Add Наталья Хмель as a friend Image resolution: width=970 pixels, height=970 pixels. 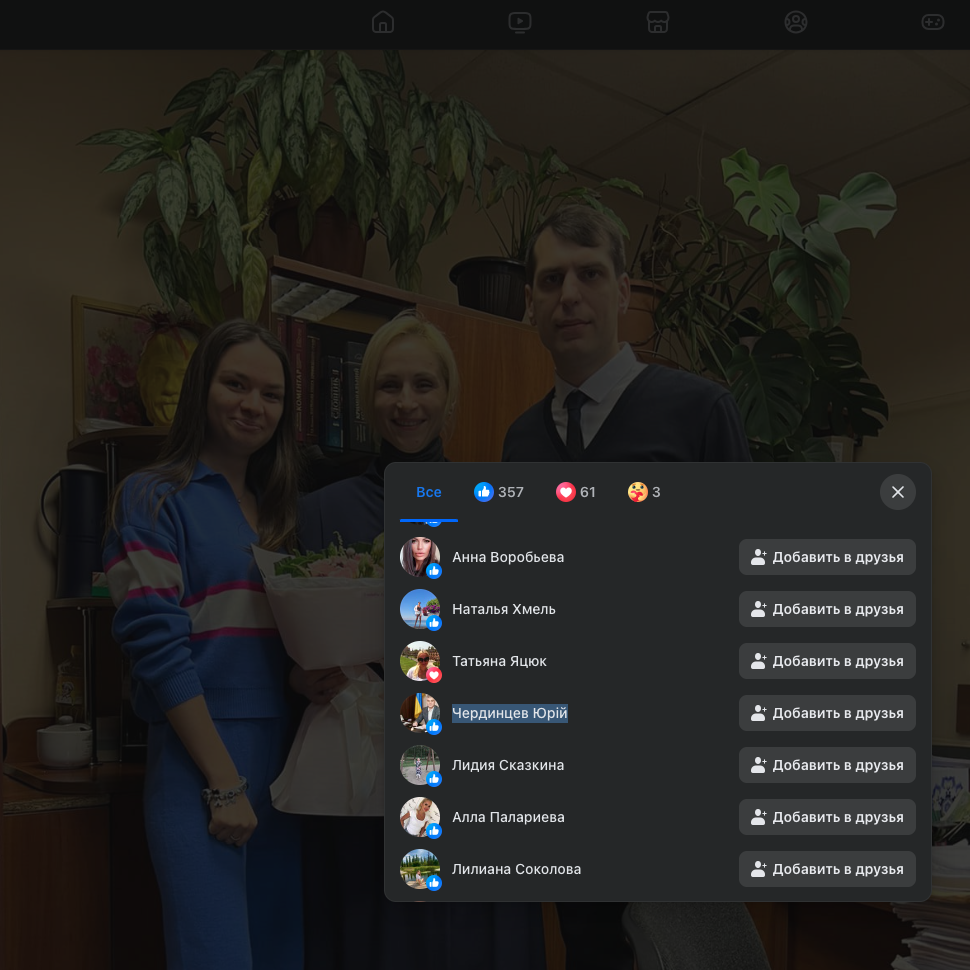[827, 609]
